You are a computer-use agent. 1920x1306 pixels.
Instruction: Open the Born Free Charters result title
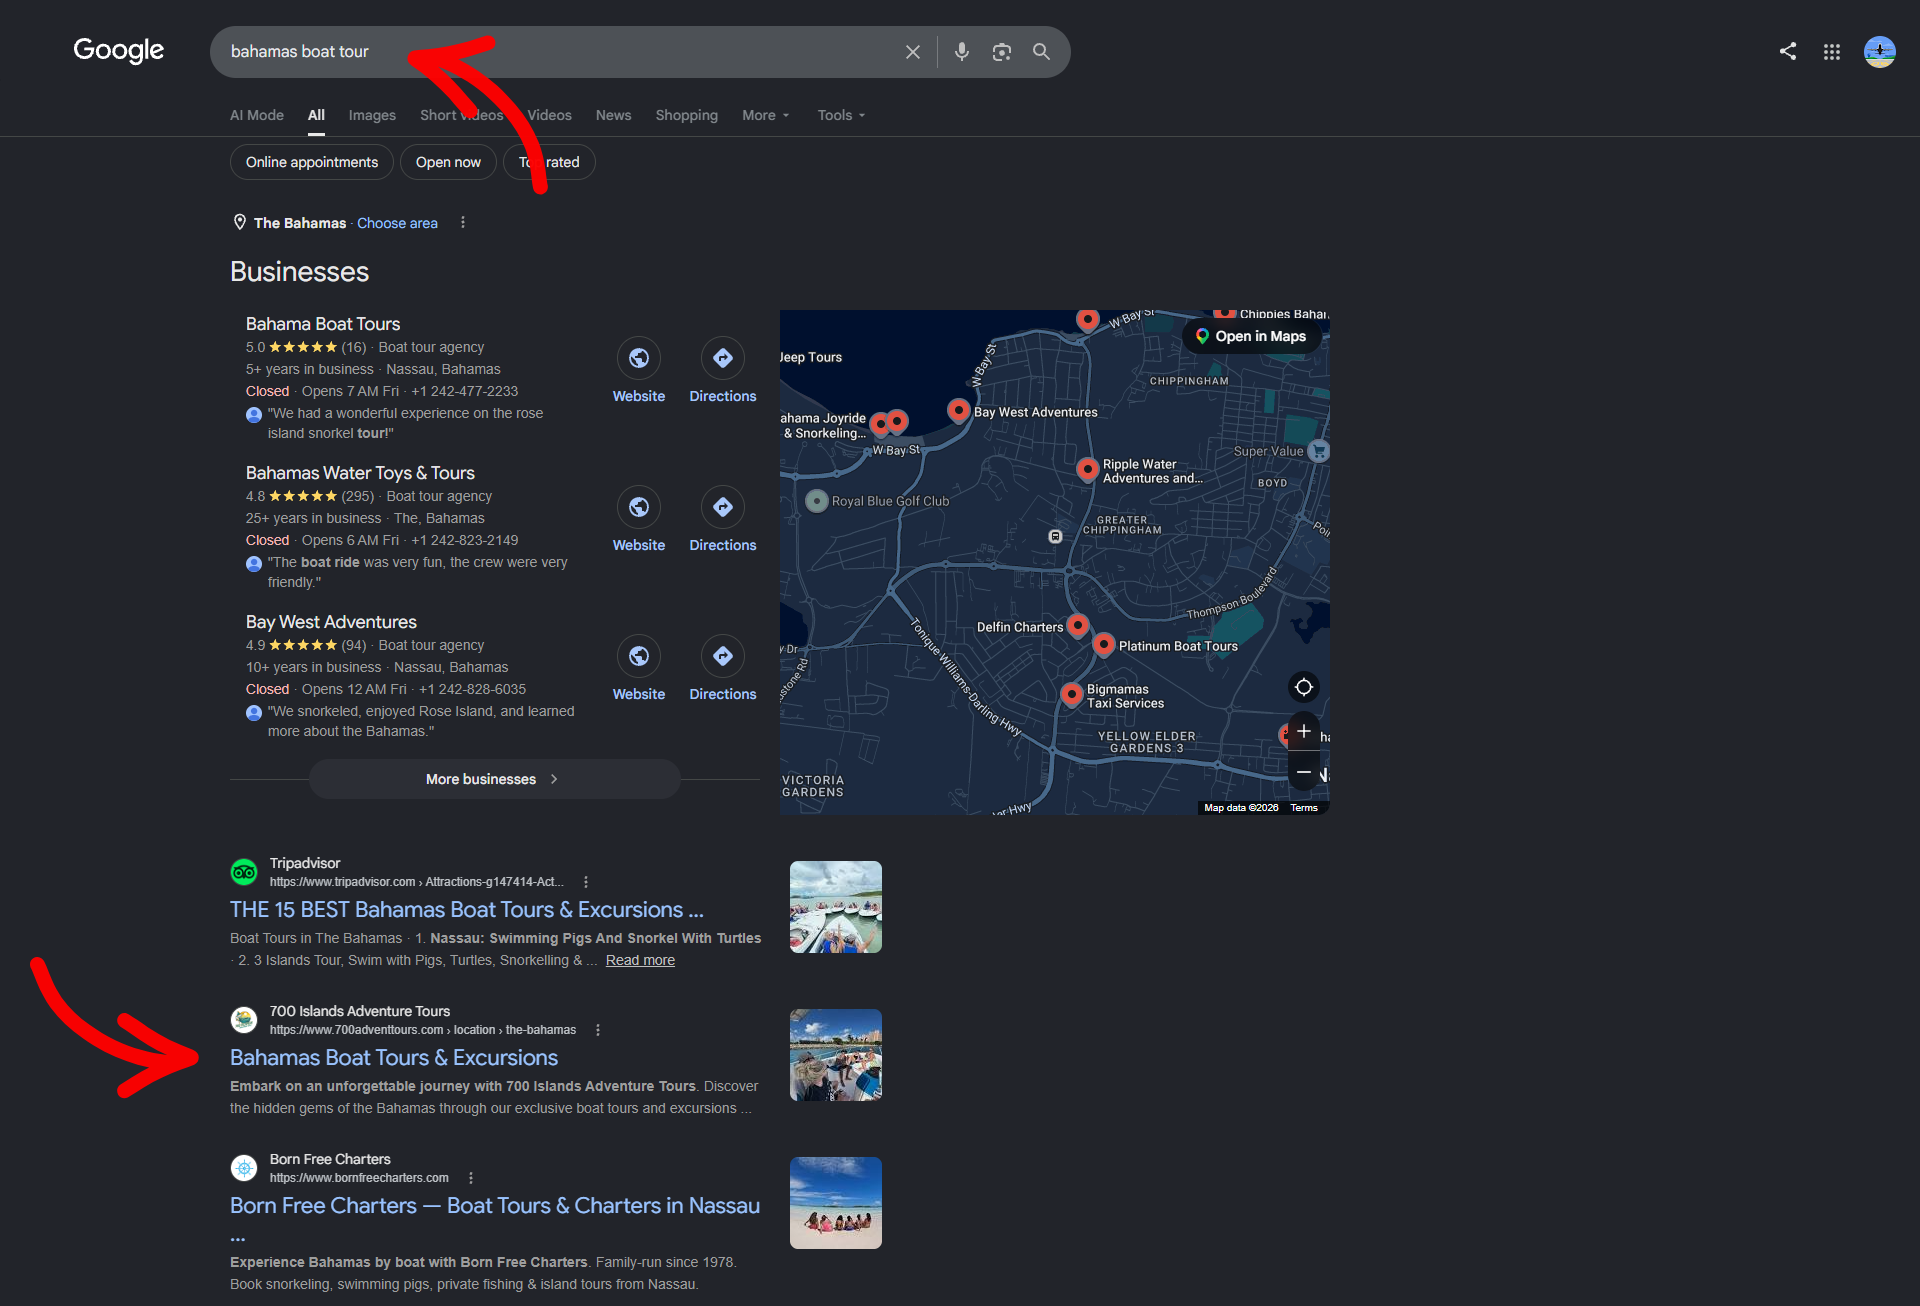pyautogui.click(x=495, y=1206)
